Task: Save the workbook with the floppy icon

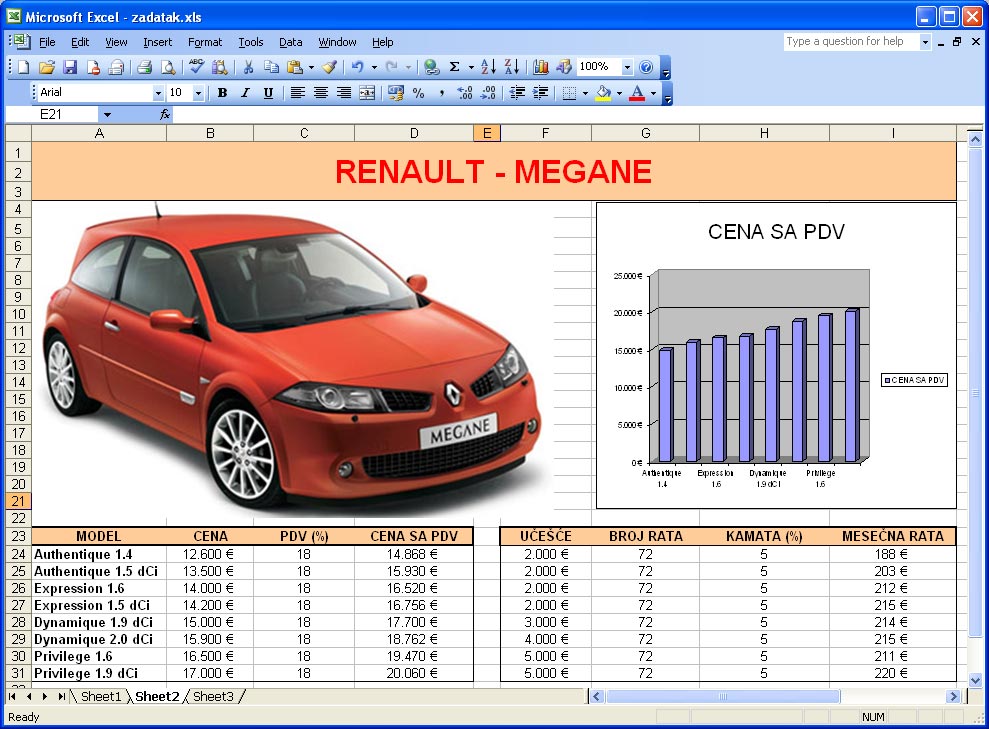Action: click(x=70, y=67)
